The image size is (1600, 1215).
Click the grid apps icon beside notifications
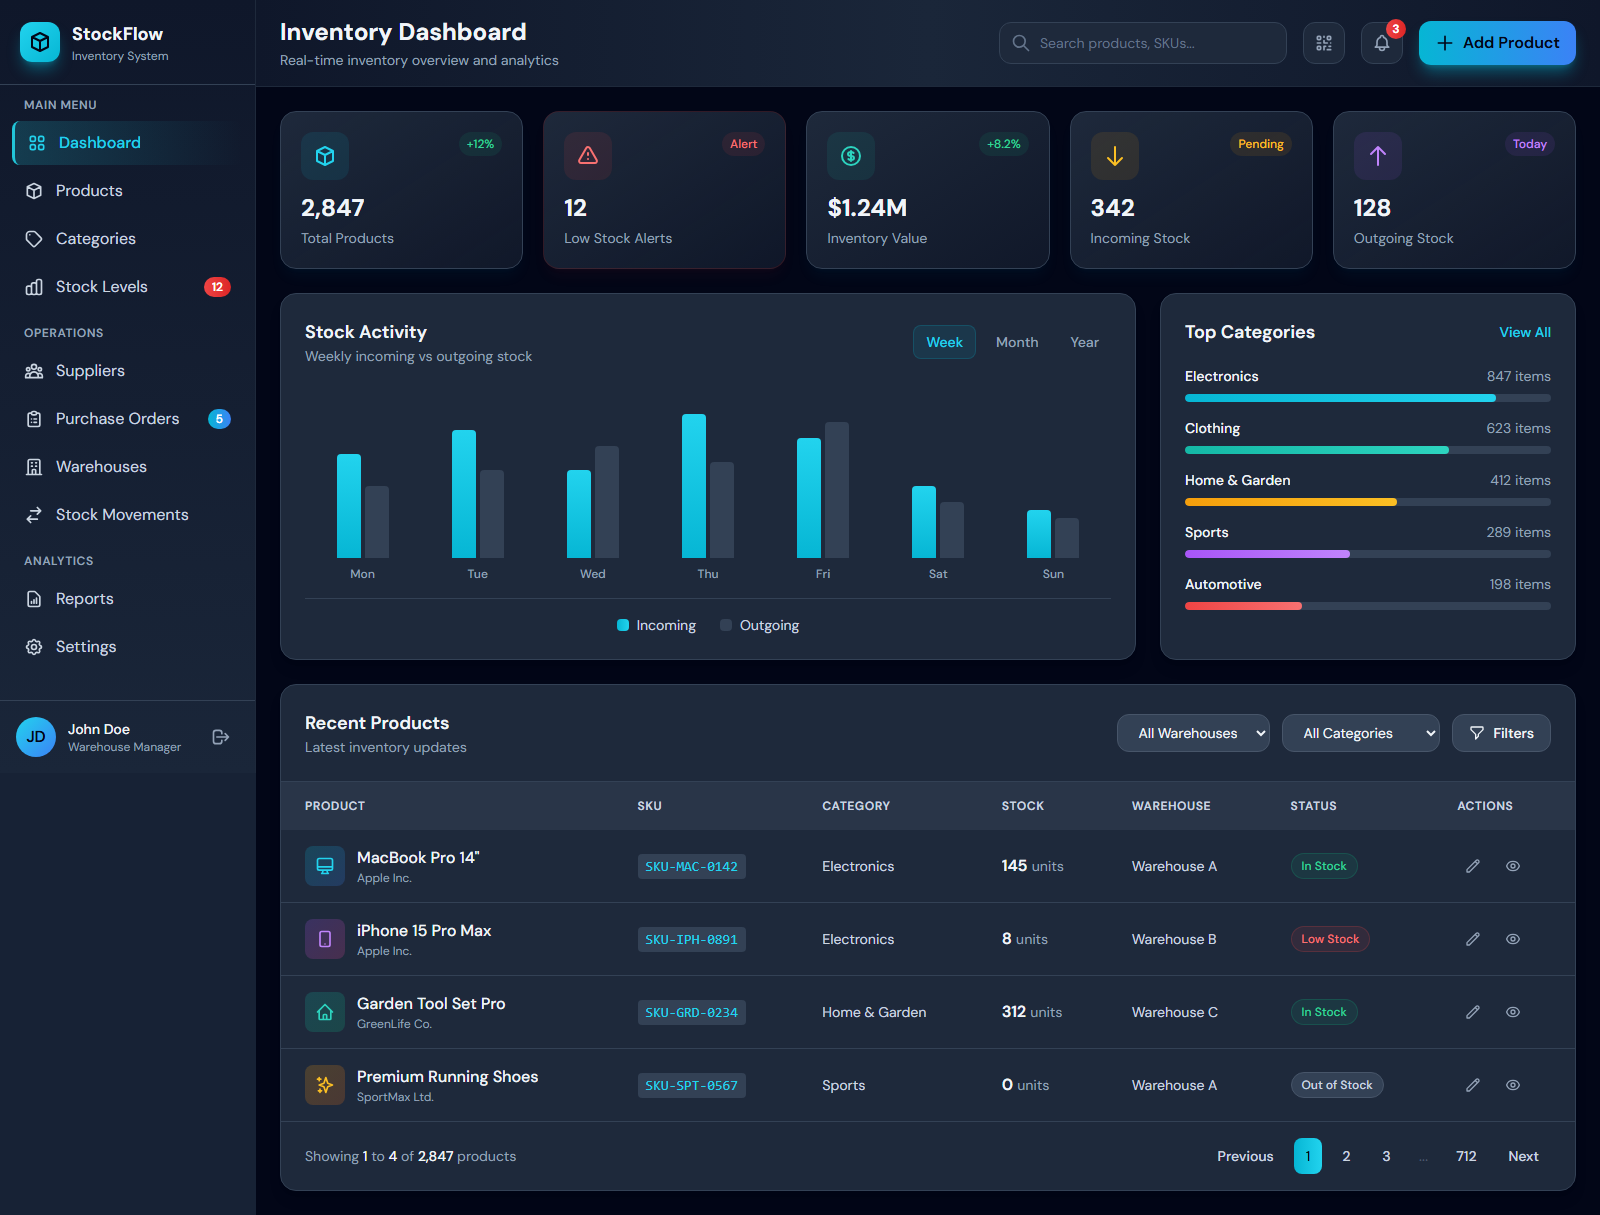[1323, 43]
